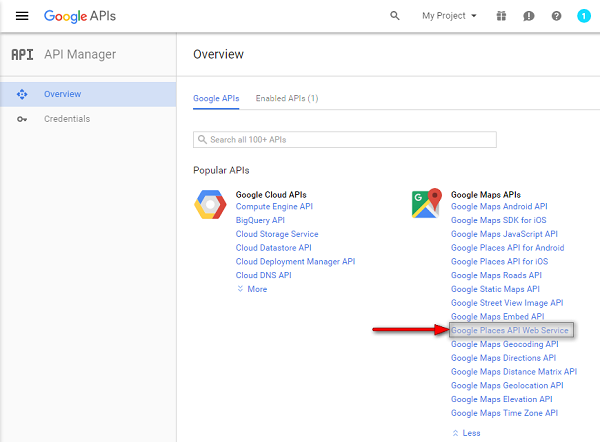Click the Credentials key icon
600x442 pixels.
22,119
